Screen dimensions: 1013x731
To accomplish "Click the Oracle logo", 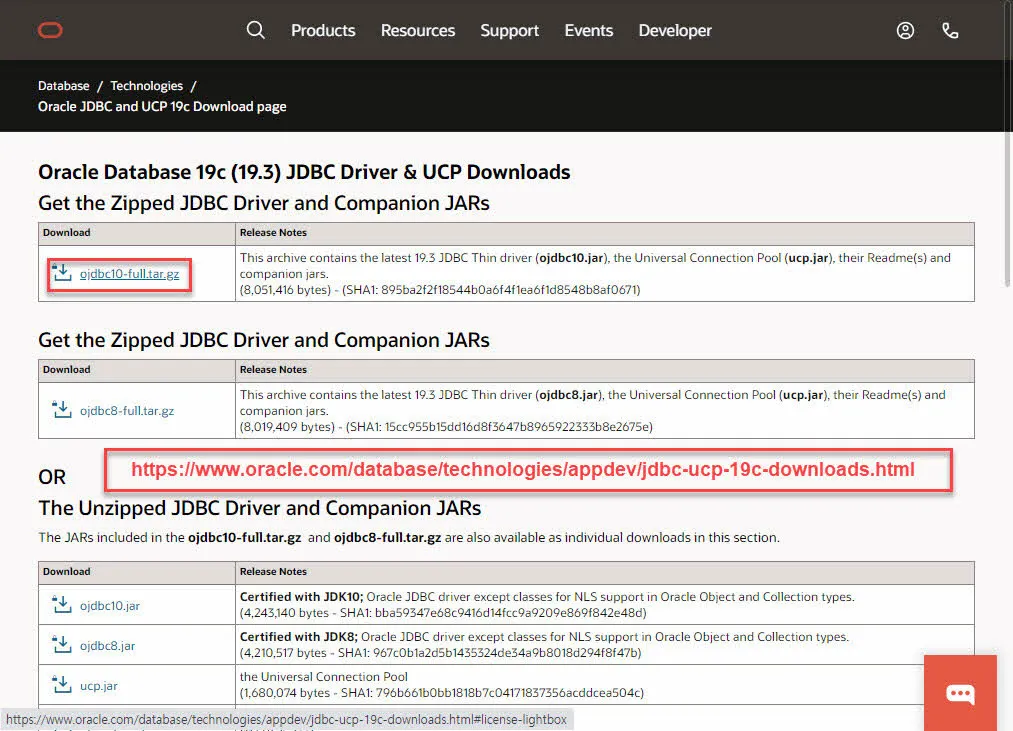I will [50, 30].
